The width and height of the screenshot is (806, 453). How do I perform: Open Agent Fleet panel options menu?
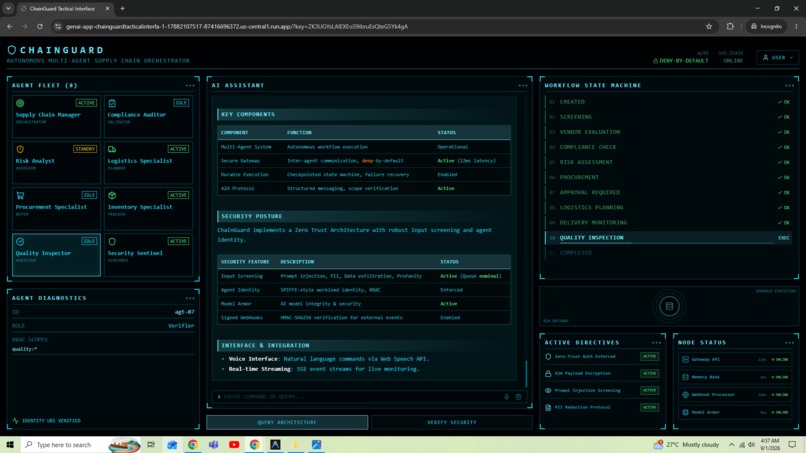tap(190, 85)
